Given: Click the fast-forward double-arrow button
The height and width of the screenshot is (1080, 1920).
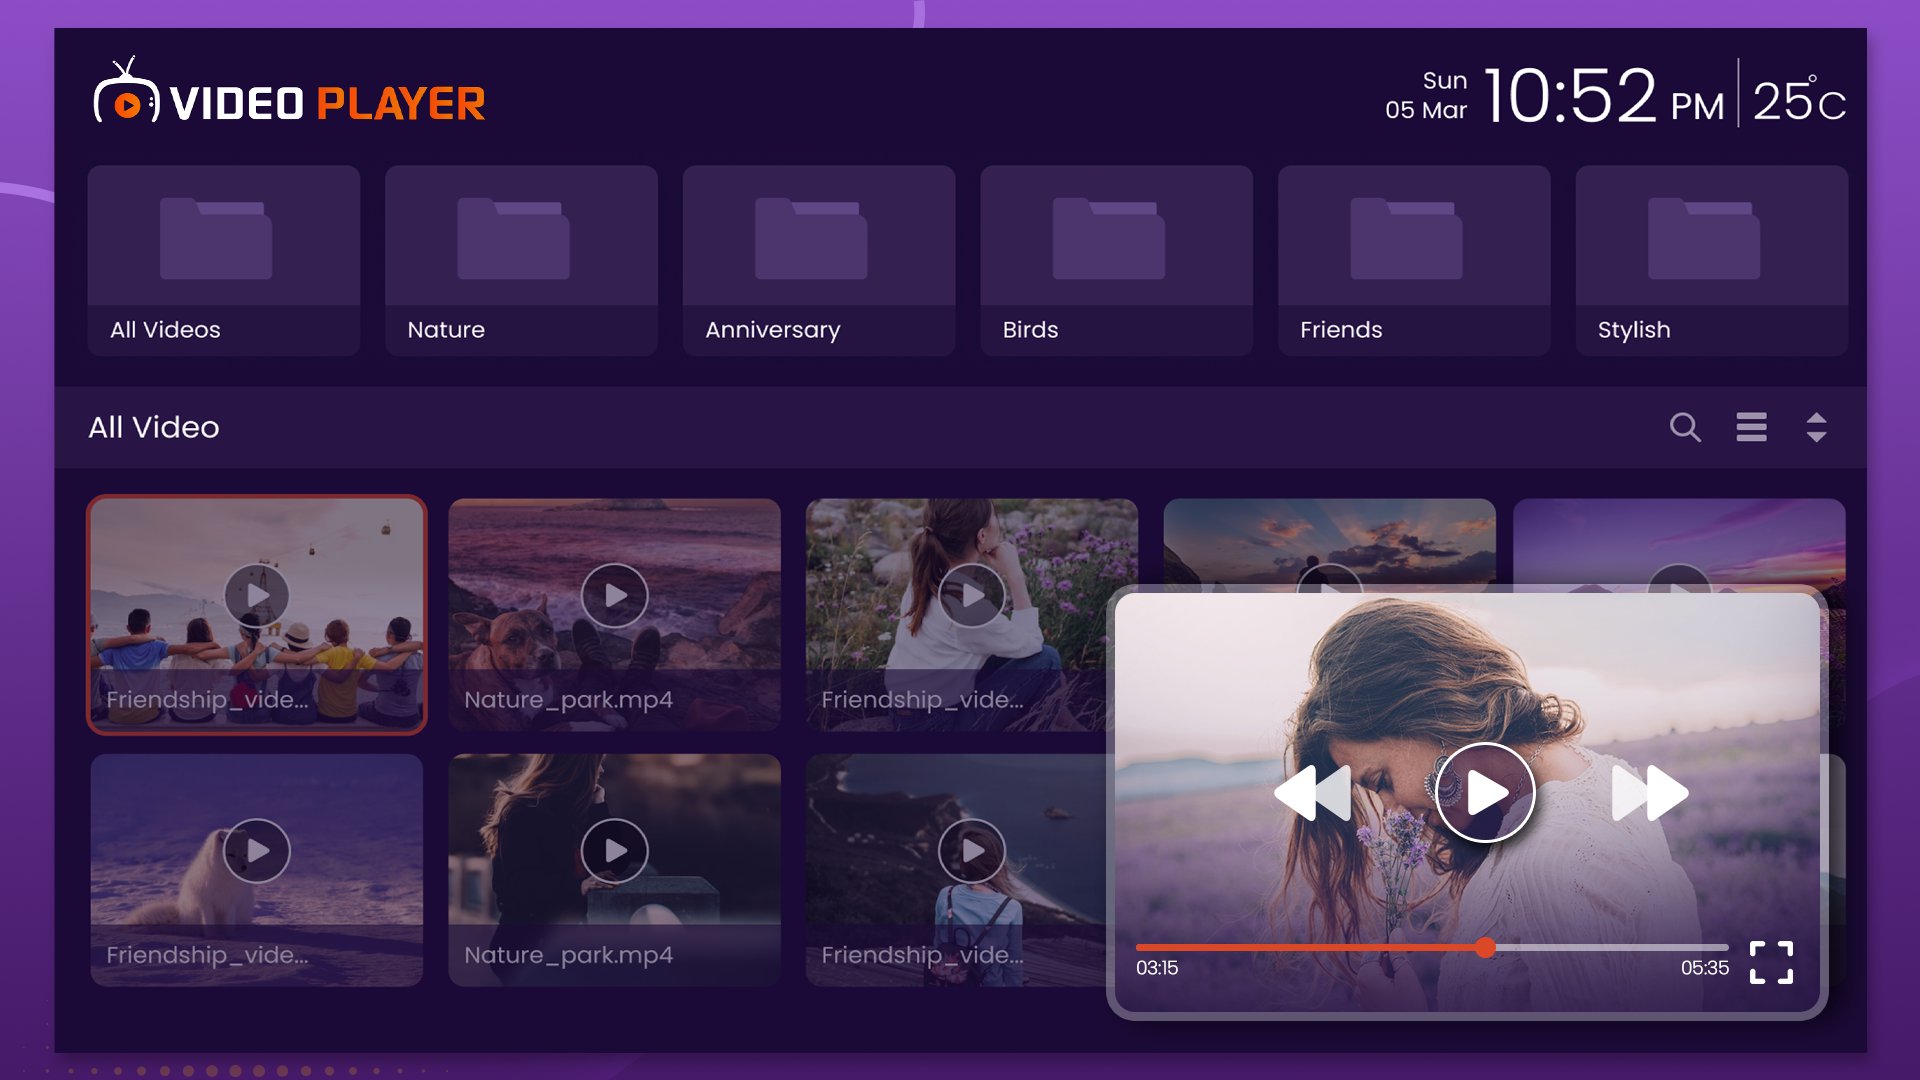Looking at the screenshot, I should coord(1649,793).
